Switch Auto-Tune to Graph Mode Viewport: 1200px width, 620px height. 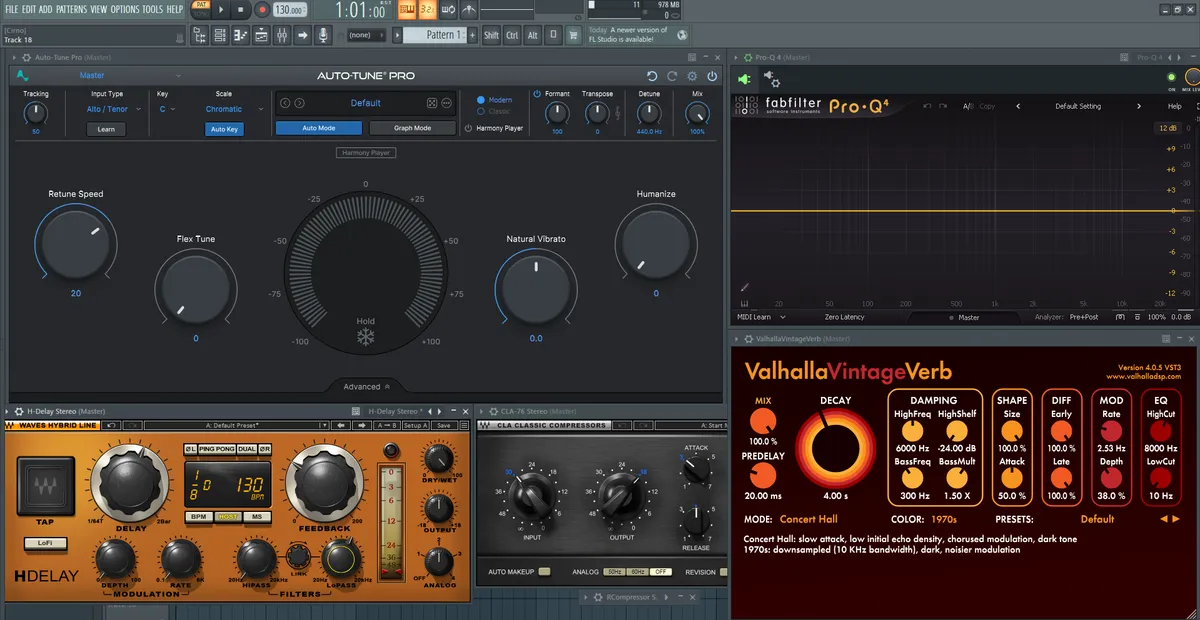point(413,128)
